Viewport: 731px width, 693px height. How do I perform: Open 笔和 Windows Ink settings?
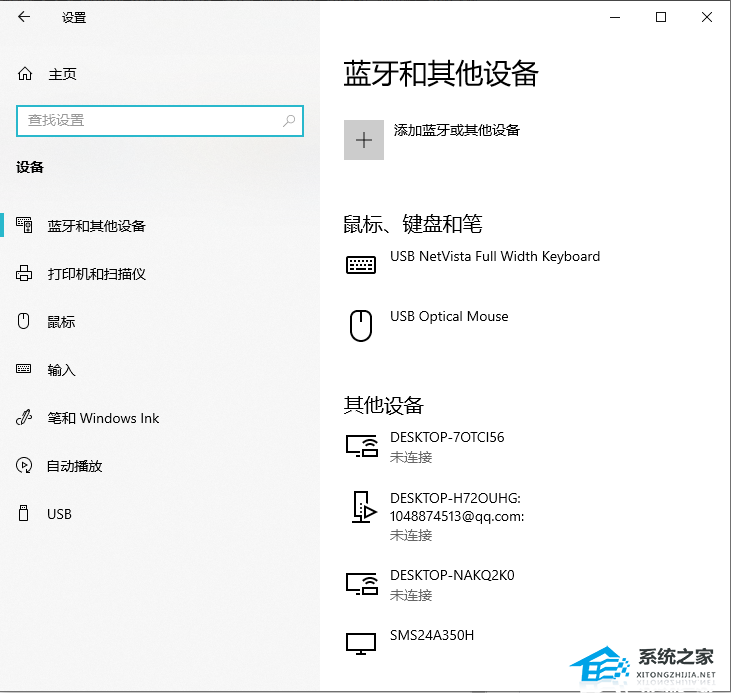pyautogui.click(x=103, y=418)
